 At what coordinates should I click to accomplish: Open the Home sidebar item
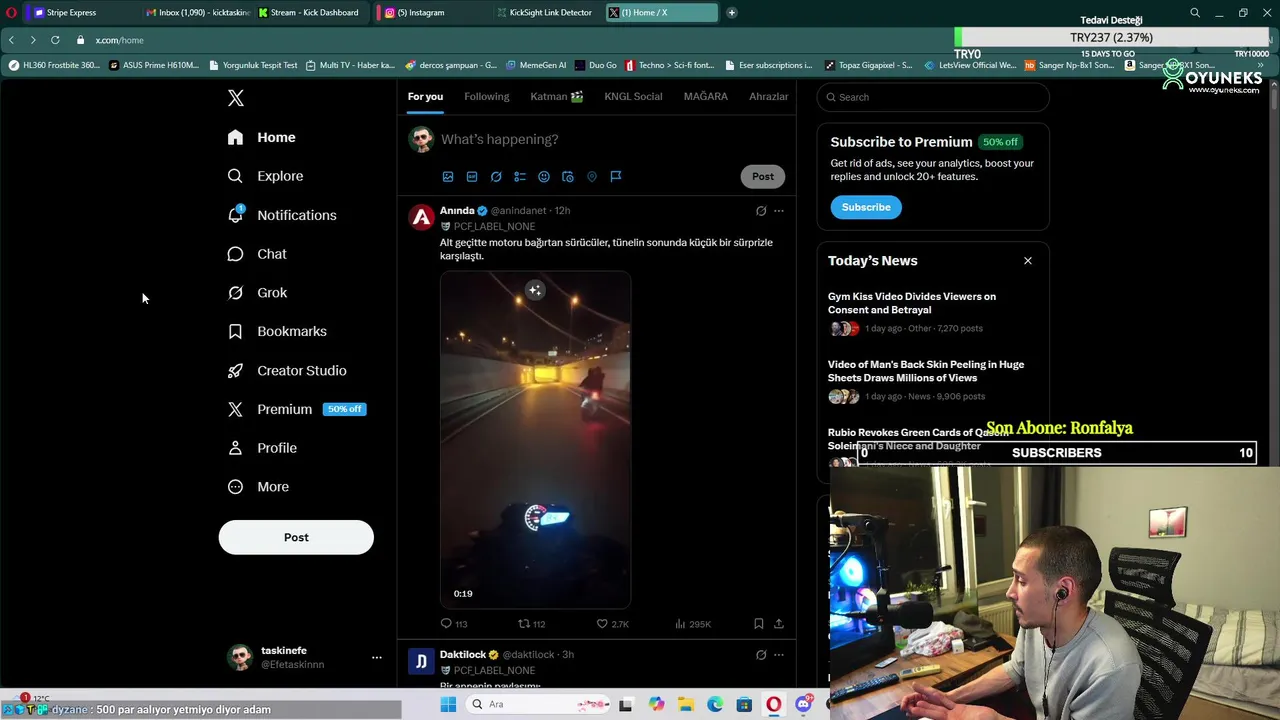point(262,137)
